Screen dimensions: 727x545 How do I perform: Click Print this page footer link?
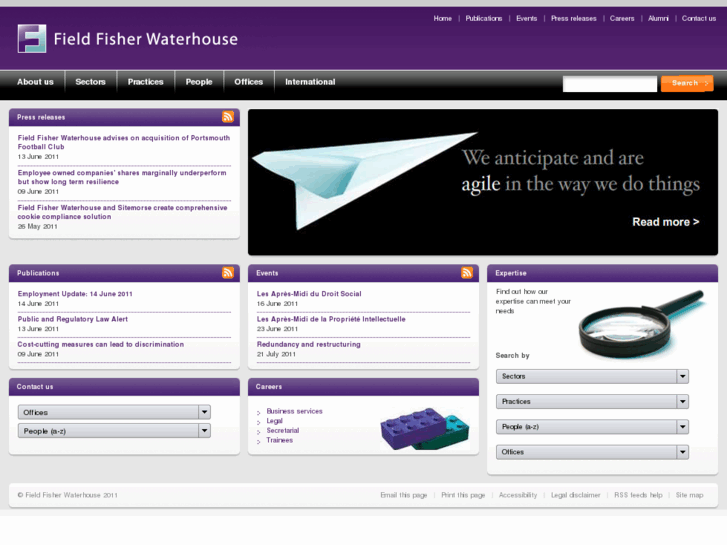[463, 495]
